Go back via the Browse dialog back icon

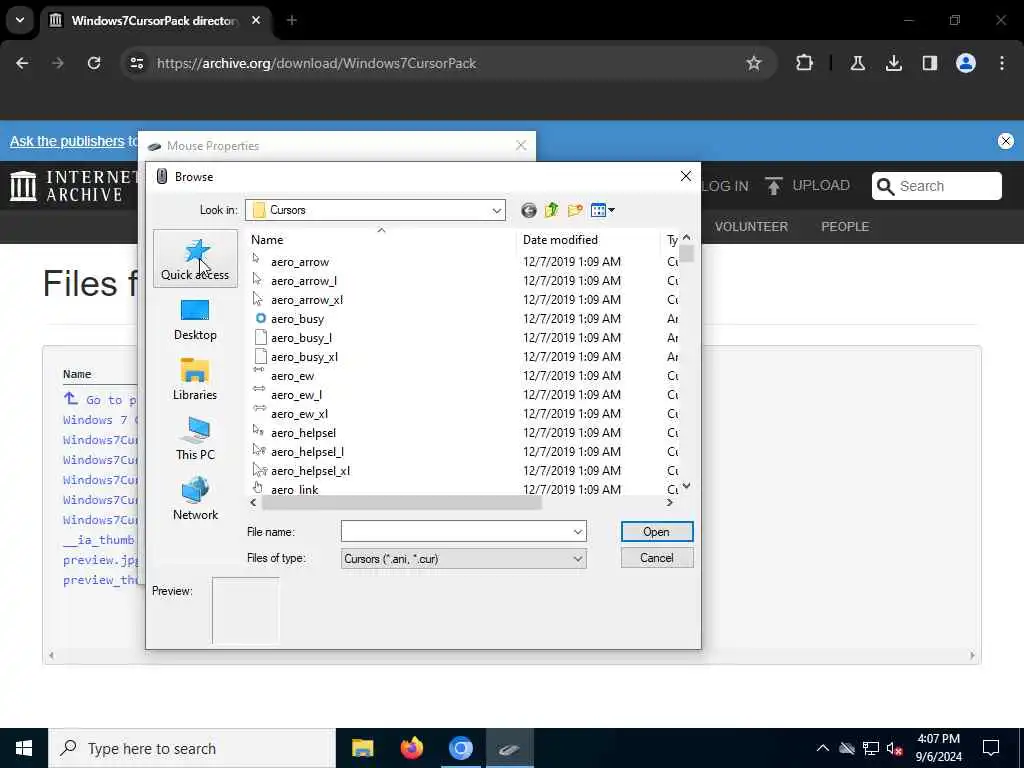coord(528,210)
